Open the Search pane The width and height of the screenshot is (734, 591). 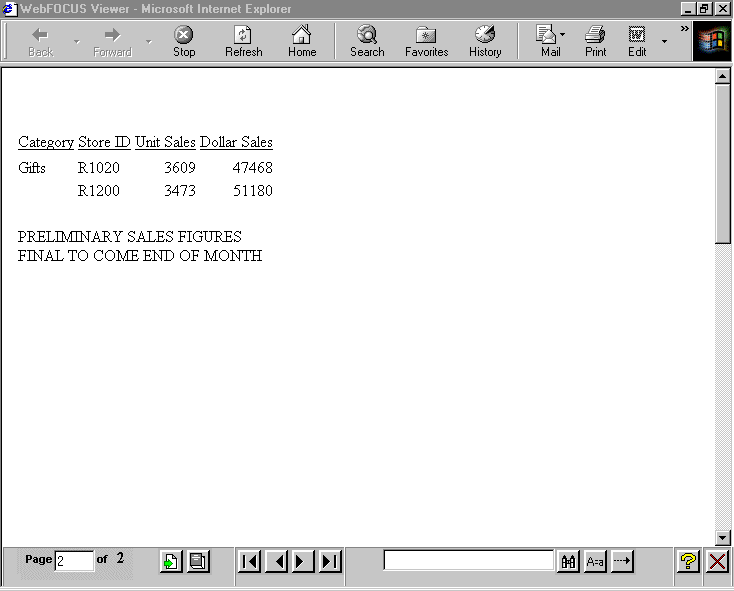(x=367, y=42)
